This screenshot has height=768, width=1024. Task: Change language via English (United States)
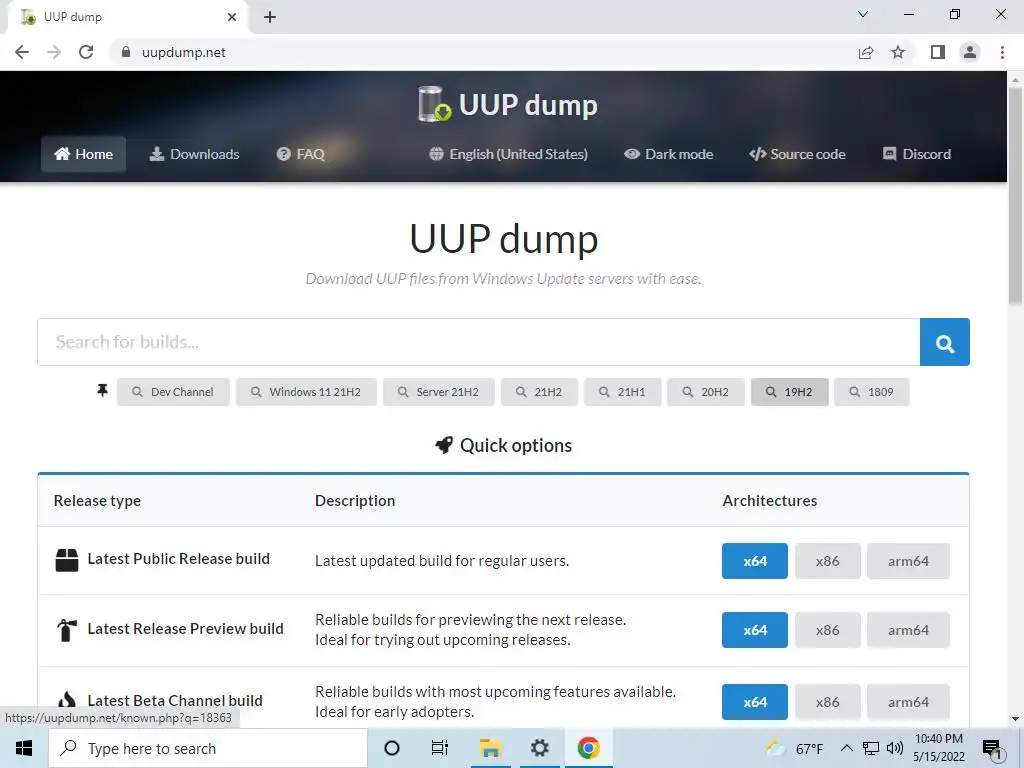(x=508, y=154)
